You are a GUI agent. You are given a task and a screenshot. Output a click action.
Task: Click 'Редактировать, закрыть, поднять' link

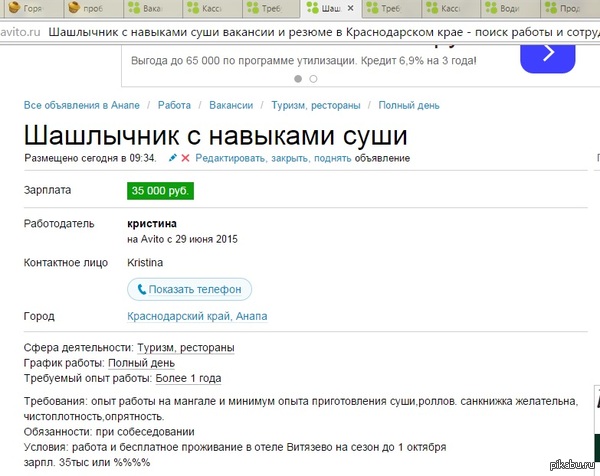(x=273, y=158)
